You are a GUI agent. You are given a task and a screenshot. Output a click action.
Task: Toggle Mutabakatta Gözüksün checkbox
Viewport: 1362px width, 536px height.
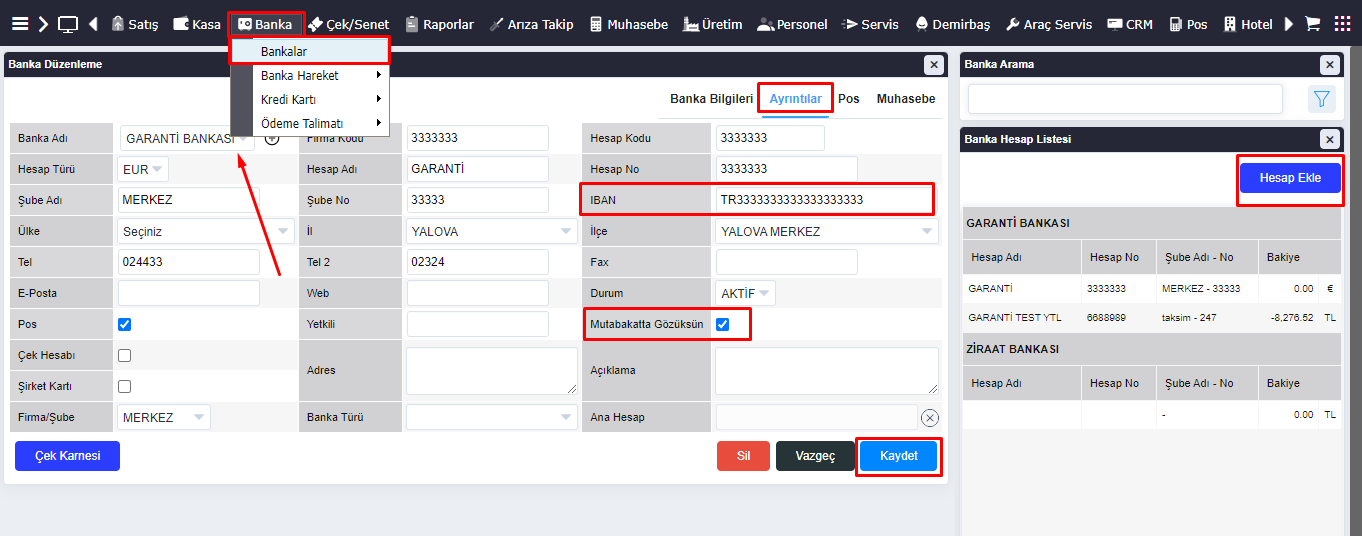click(x=722, y=324)
